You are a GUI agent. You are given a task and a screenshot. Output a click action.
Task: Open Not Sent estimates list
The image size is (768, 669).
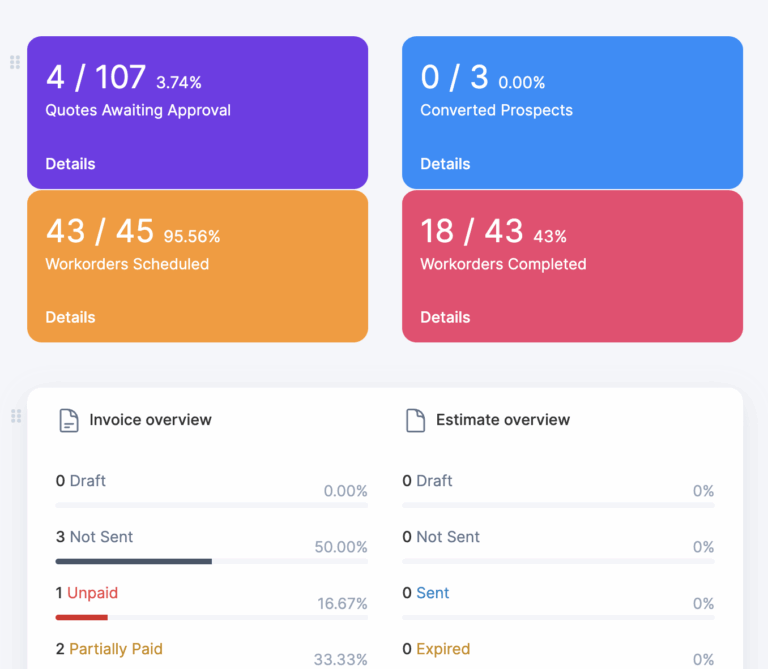click(x=447, y=537)
